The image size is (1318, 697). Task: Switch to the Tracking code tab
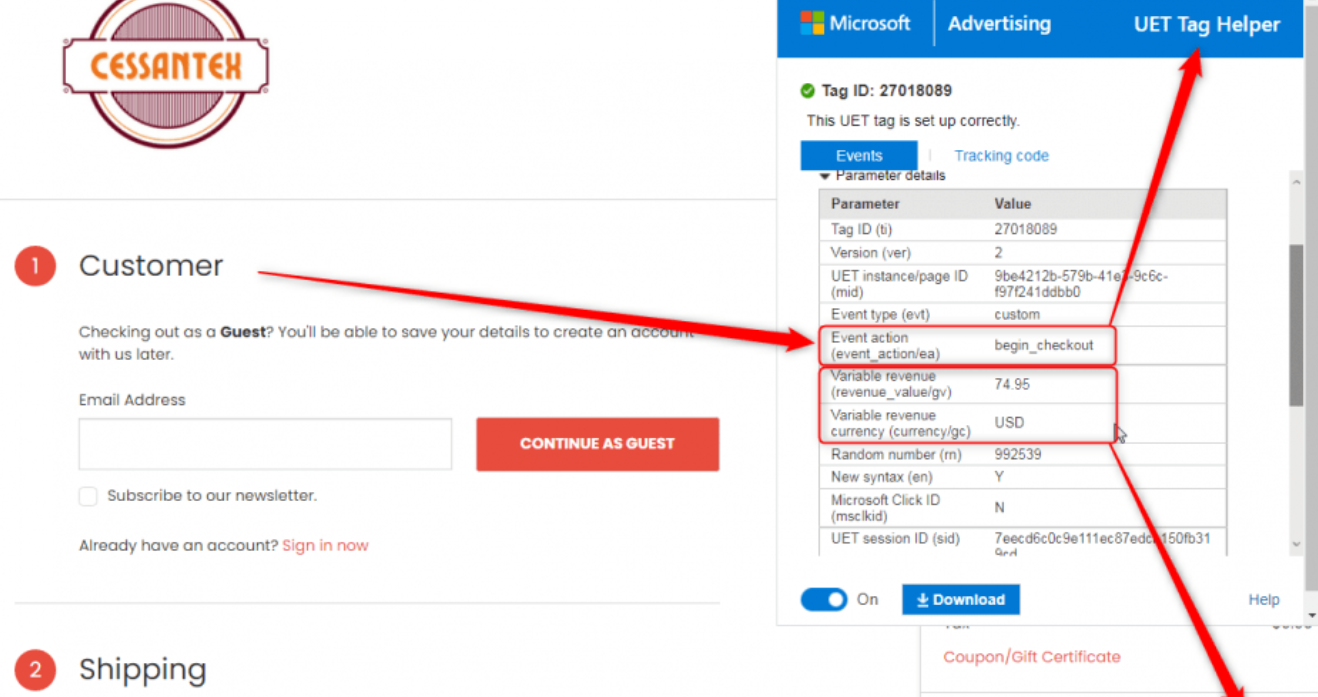[1001, 156]
